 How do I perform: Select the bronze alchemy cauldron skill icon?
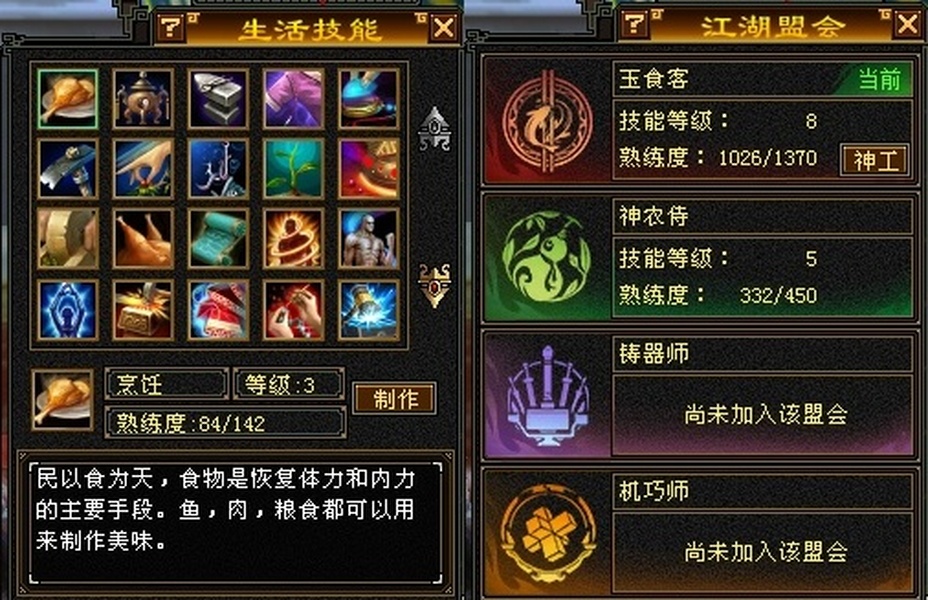(143, 99)
